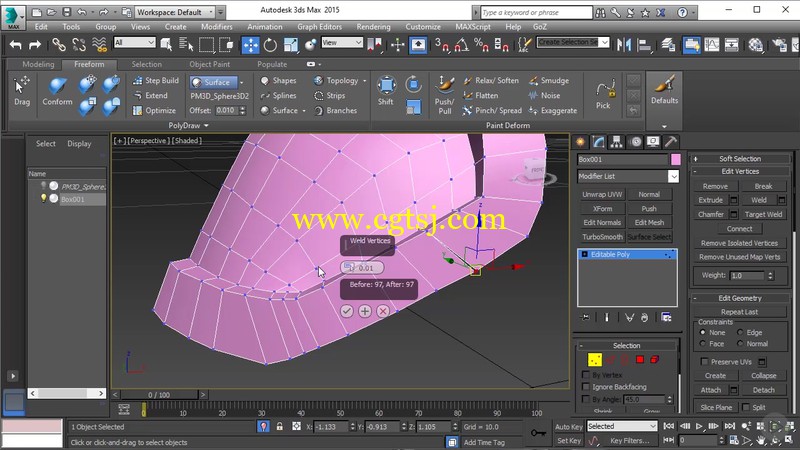The width and height of the screenshot is (800, 450).
Task: Open the Modify command panel tab
Action: point(598,142)
